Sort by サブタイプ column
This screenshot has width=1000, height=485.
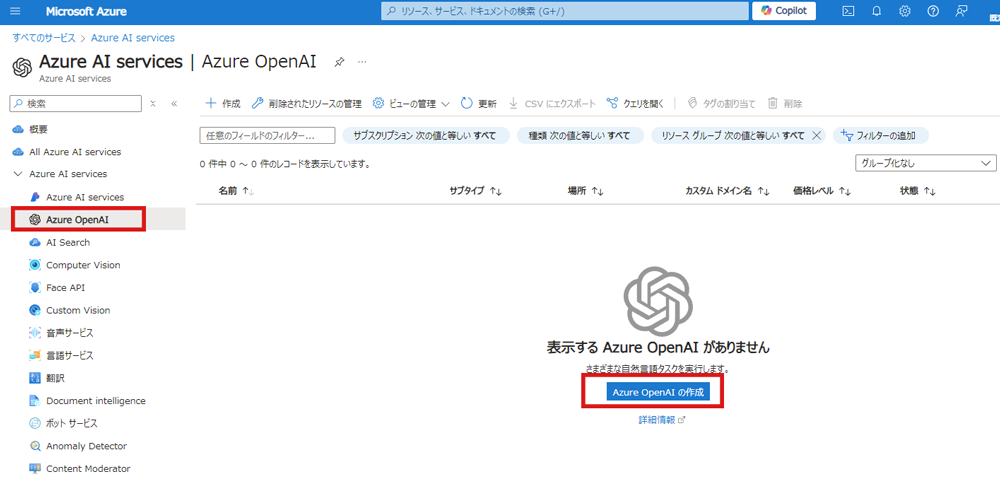pos(476,191)
